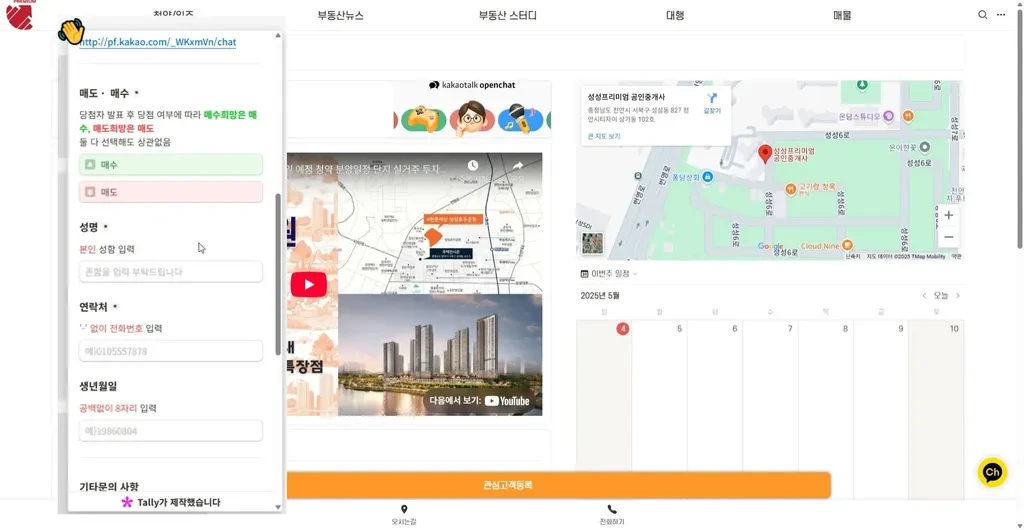The height and width of the screenshot is (530, 1024).
Task: Click the page vertical scrollbar on right edge
Action: [1019, 129]
